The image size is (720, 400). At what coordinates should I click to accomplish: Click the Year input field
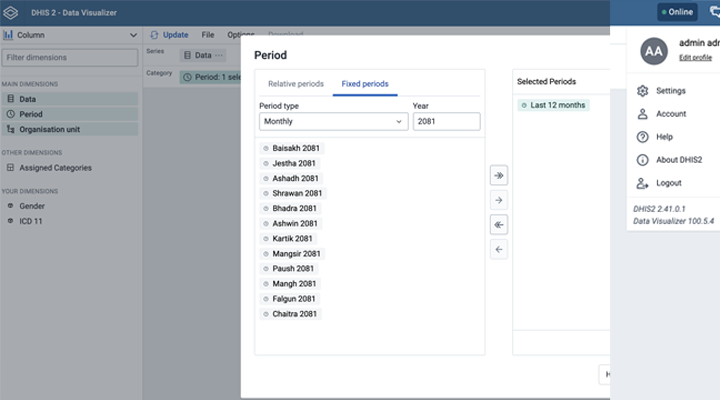pyautogui.click(x=446, y=121)
